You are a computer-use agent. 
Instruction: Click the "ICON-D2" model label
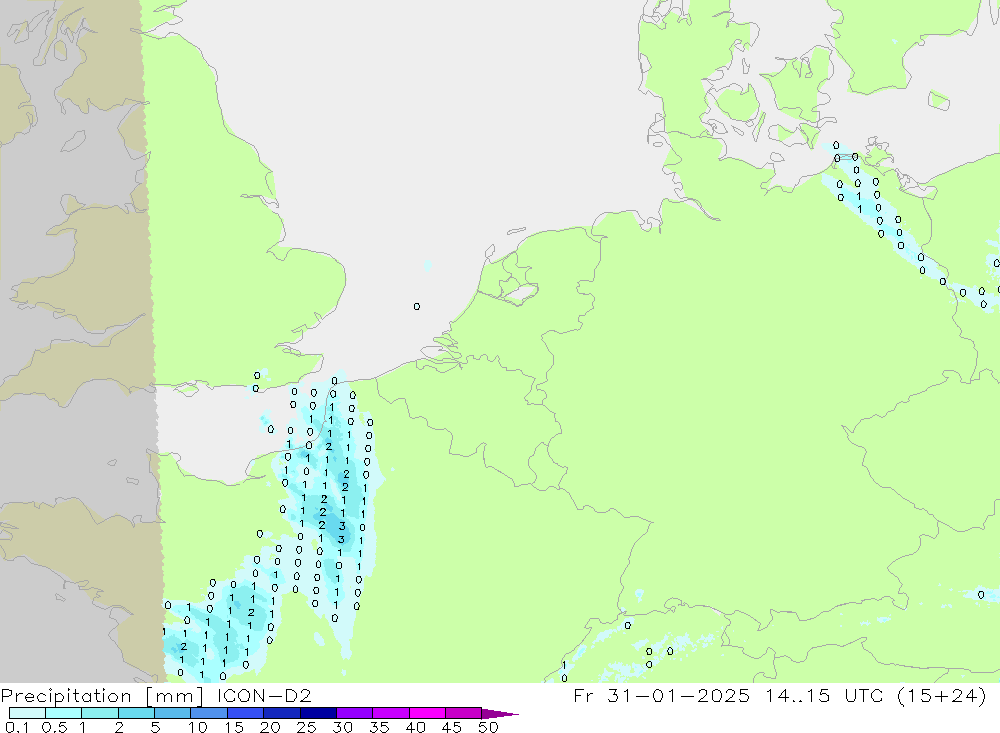(x=264, y=695)
